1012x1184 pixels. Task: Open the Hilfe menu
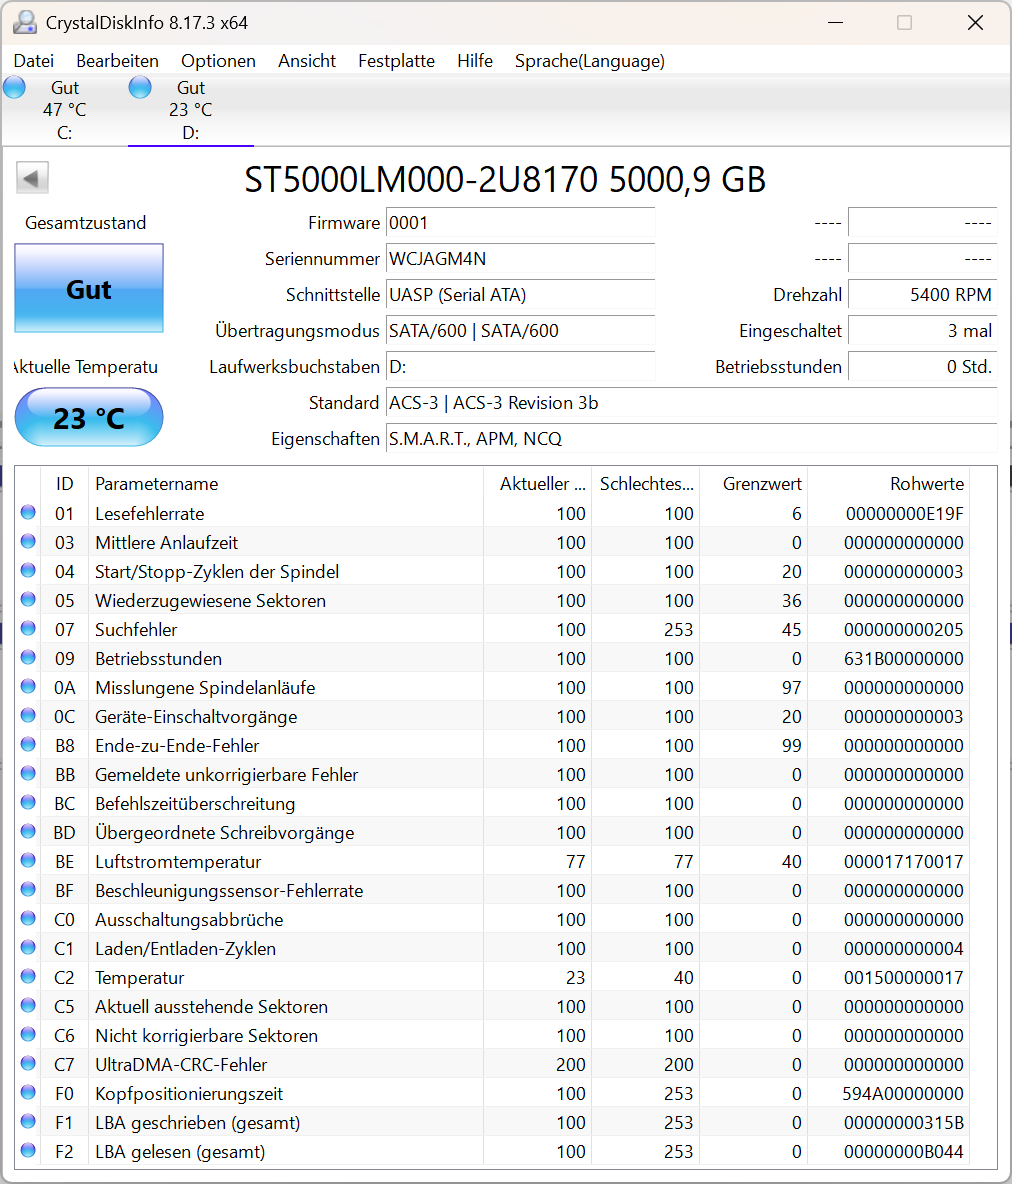[474, 61]
